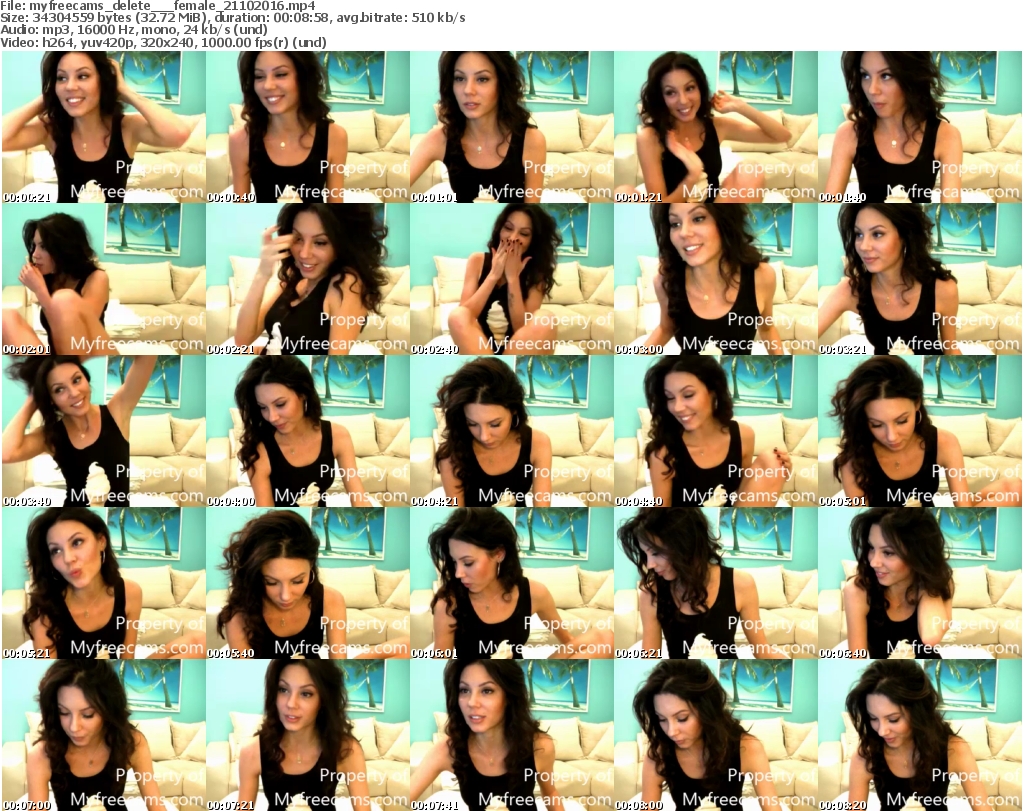Select the thumbnail frame stamped 00:08:20
Viewport: 1024px width, 811px height.
920,735
